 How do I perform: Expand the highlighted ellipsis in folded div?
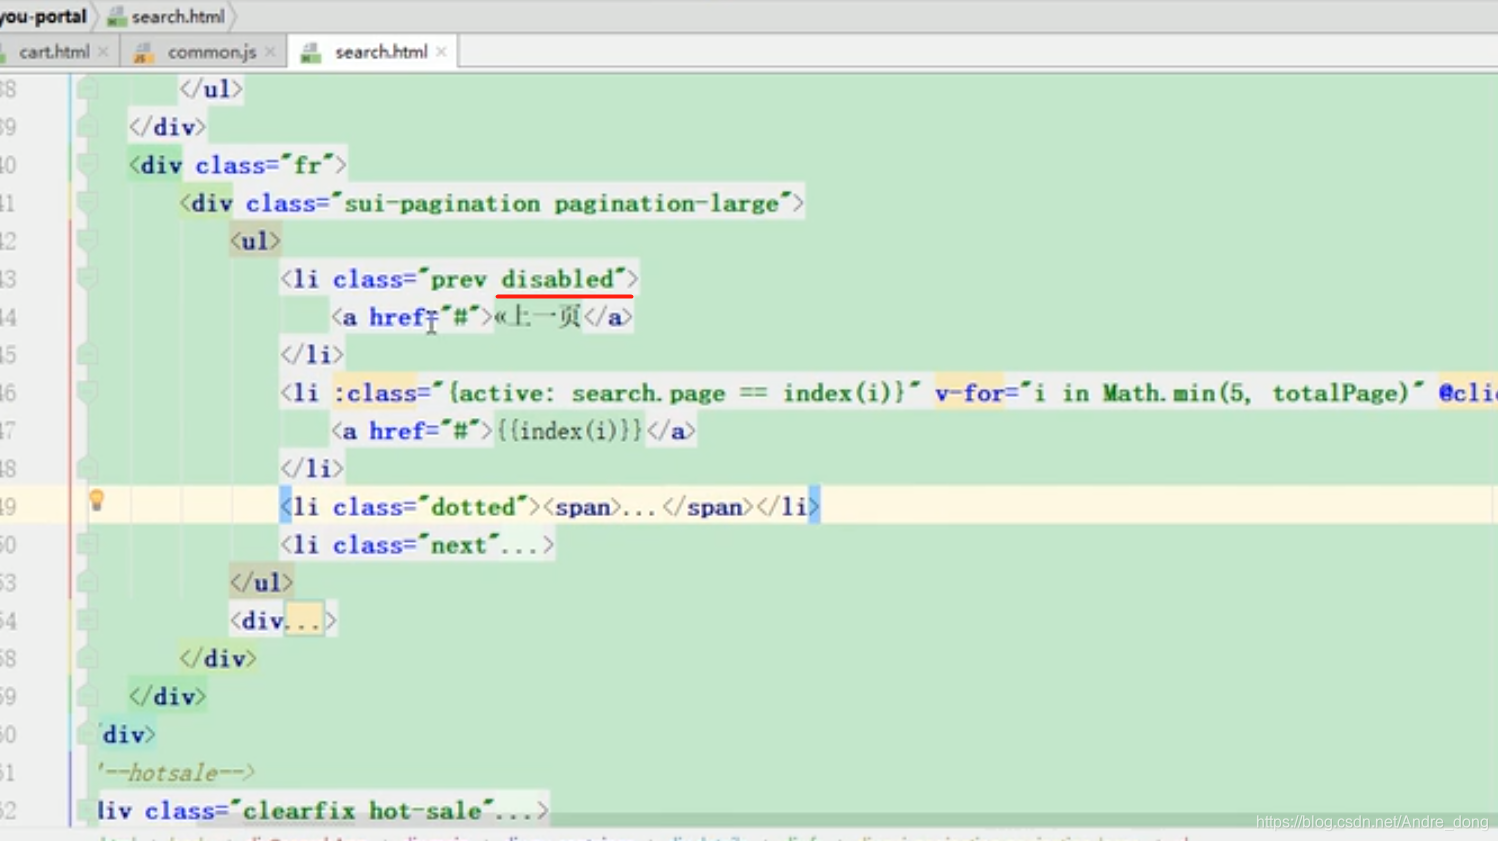pyautogui.click(x=303, y=622)
